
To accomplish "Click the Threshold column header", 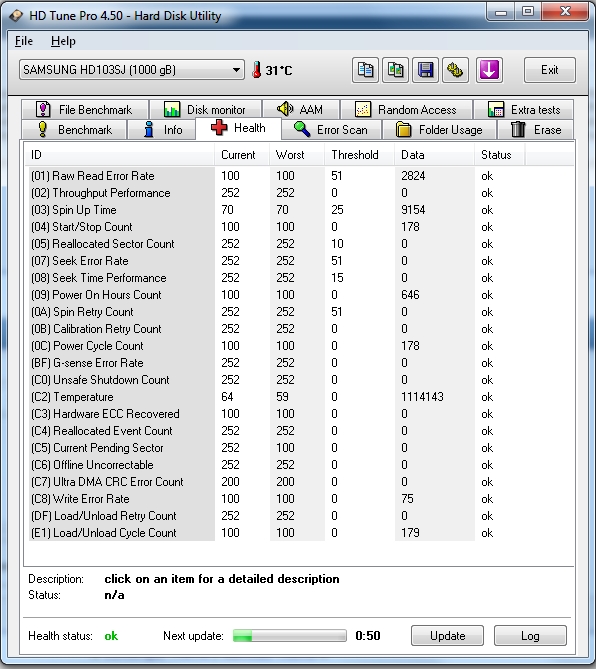I will 360,155.
